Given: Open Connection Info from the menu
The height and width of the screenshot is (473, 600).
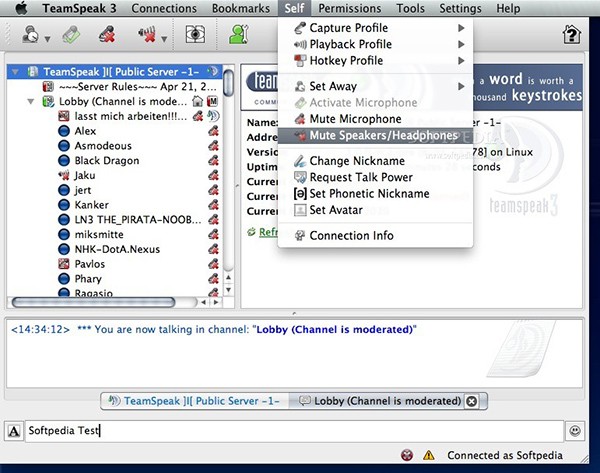Looking at the screenshot, I should tap(375, 236).
